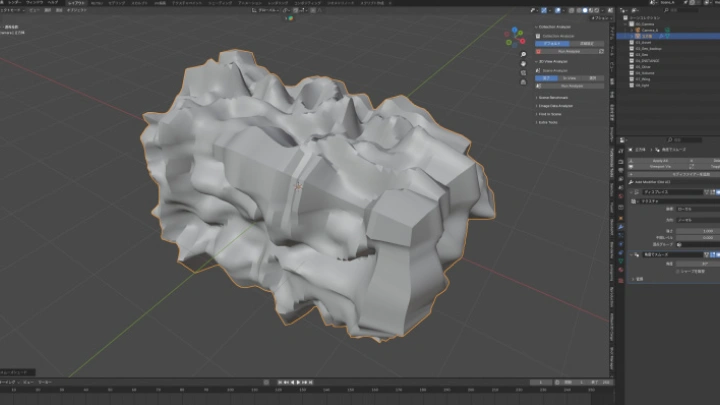Select rendered viewport shading mode

(596, 10)
